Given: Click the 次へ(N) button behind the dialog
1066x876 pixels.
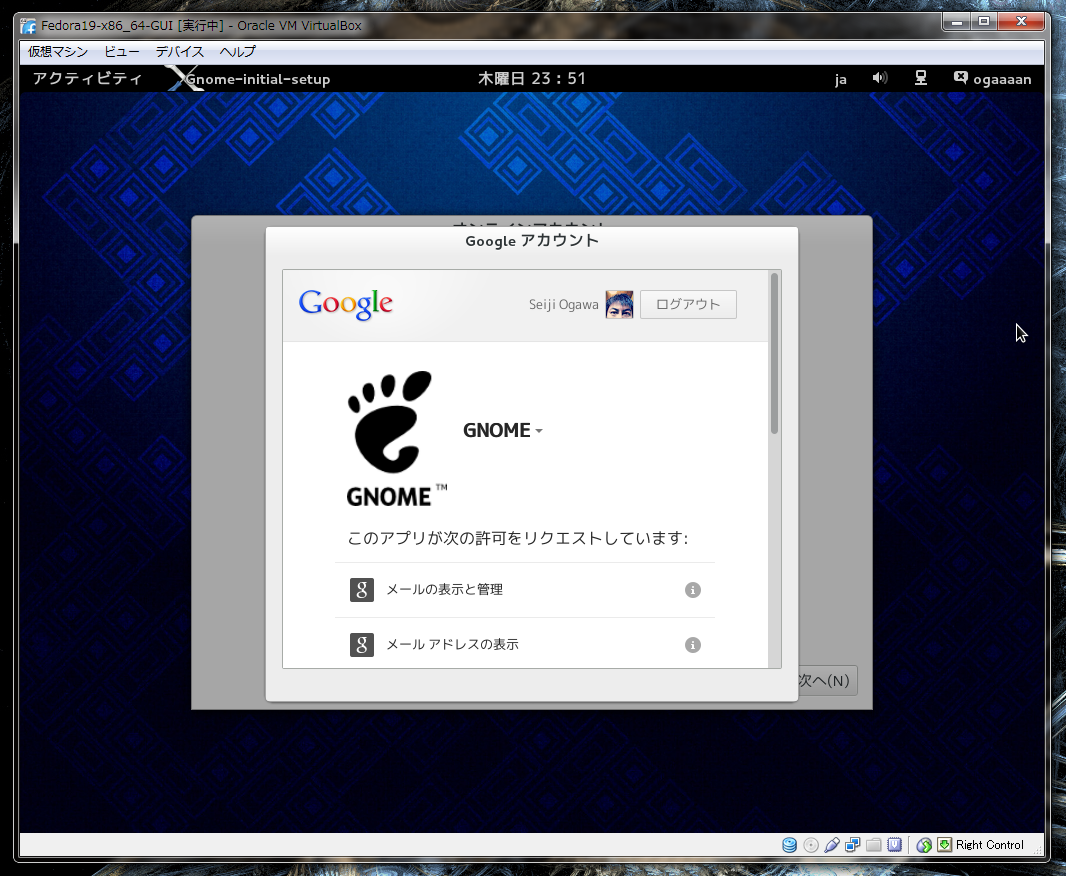Looking at the screenshot, I should pos(827,680).
